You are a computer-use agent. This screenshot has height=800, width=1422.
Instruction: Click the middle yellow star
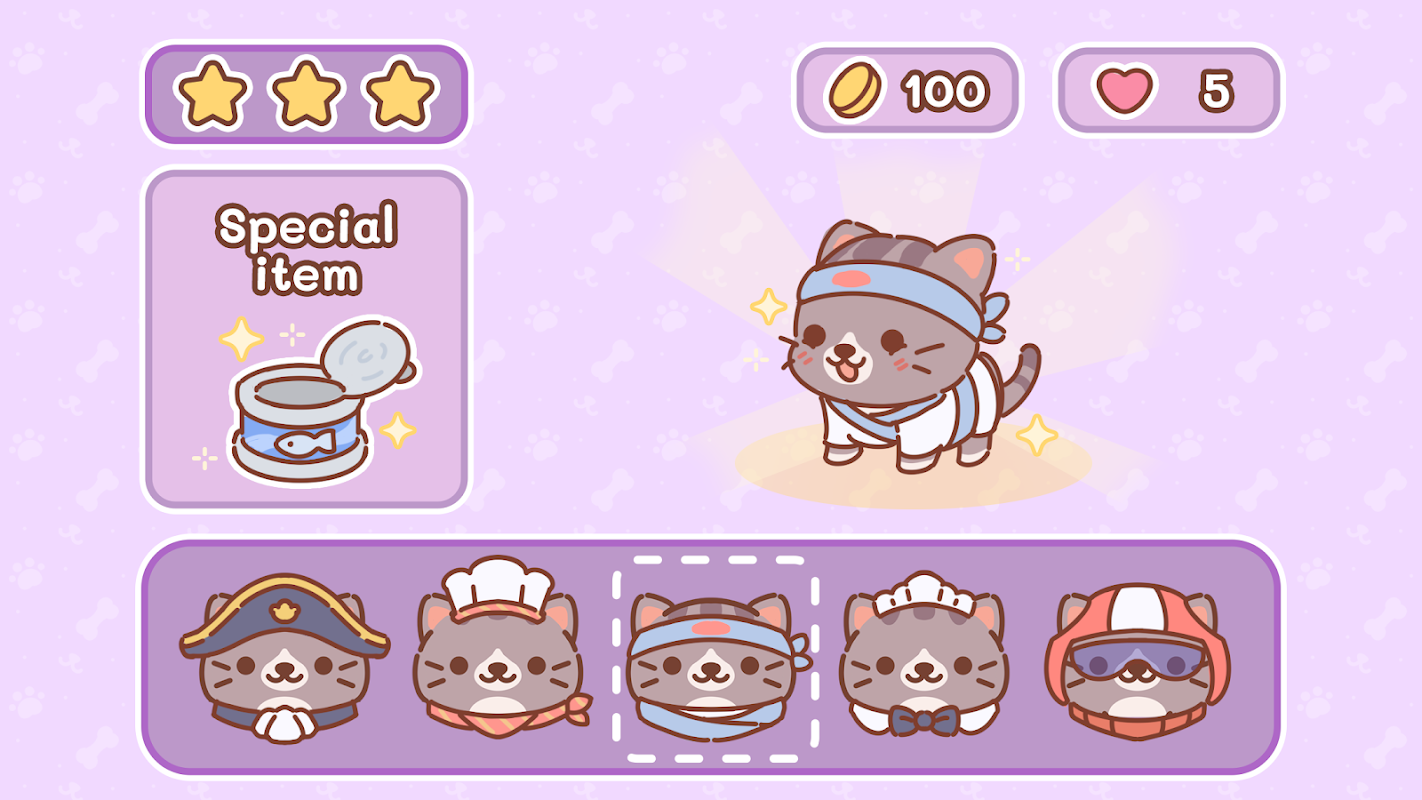click(306, 93)
